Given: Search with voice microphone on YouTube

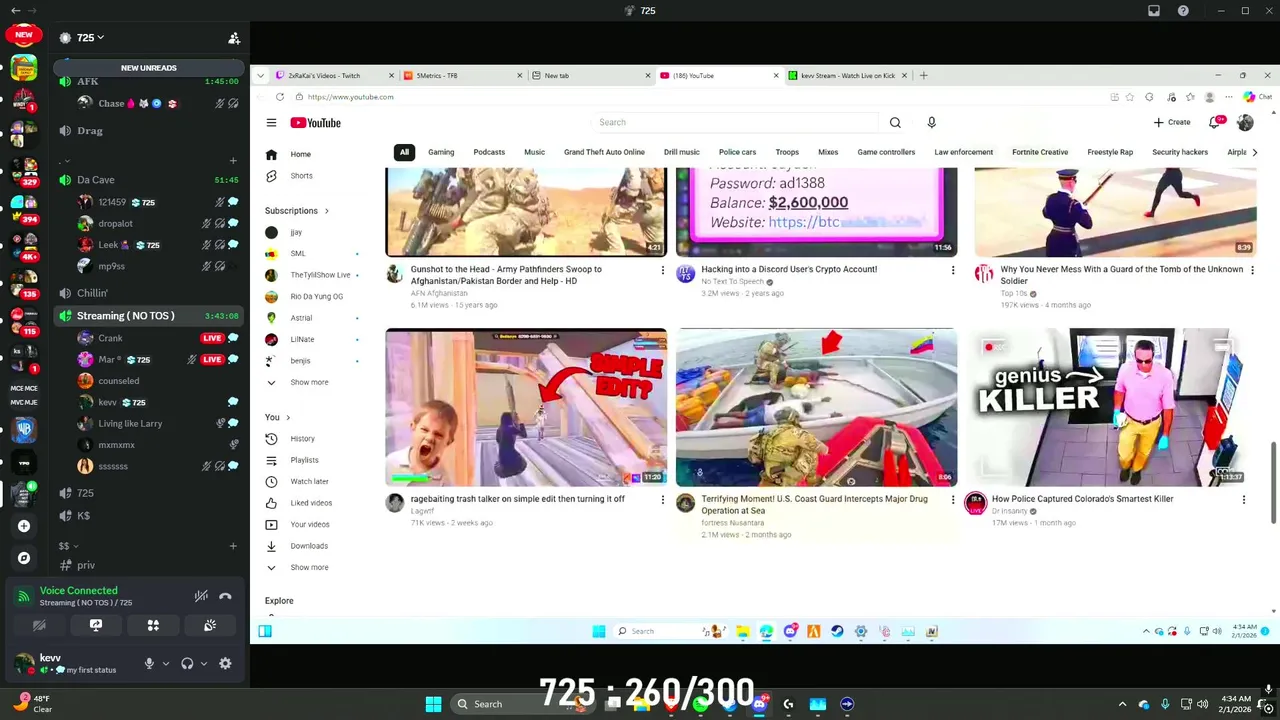Looking at the screenshot, I should (x=931, y=122).
